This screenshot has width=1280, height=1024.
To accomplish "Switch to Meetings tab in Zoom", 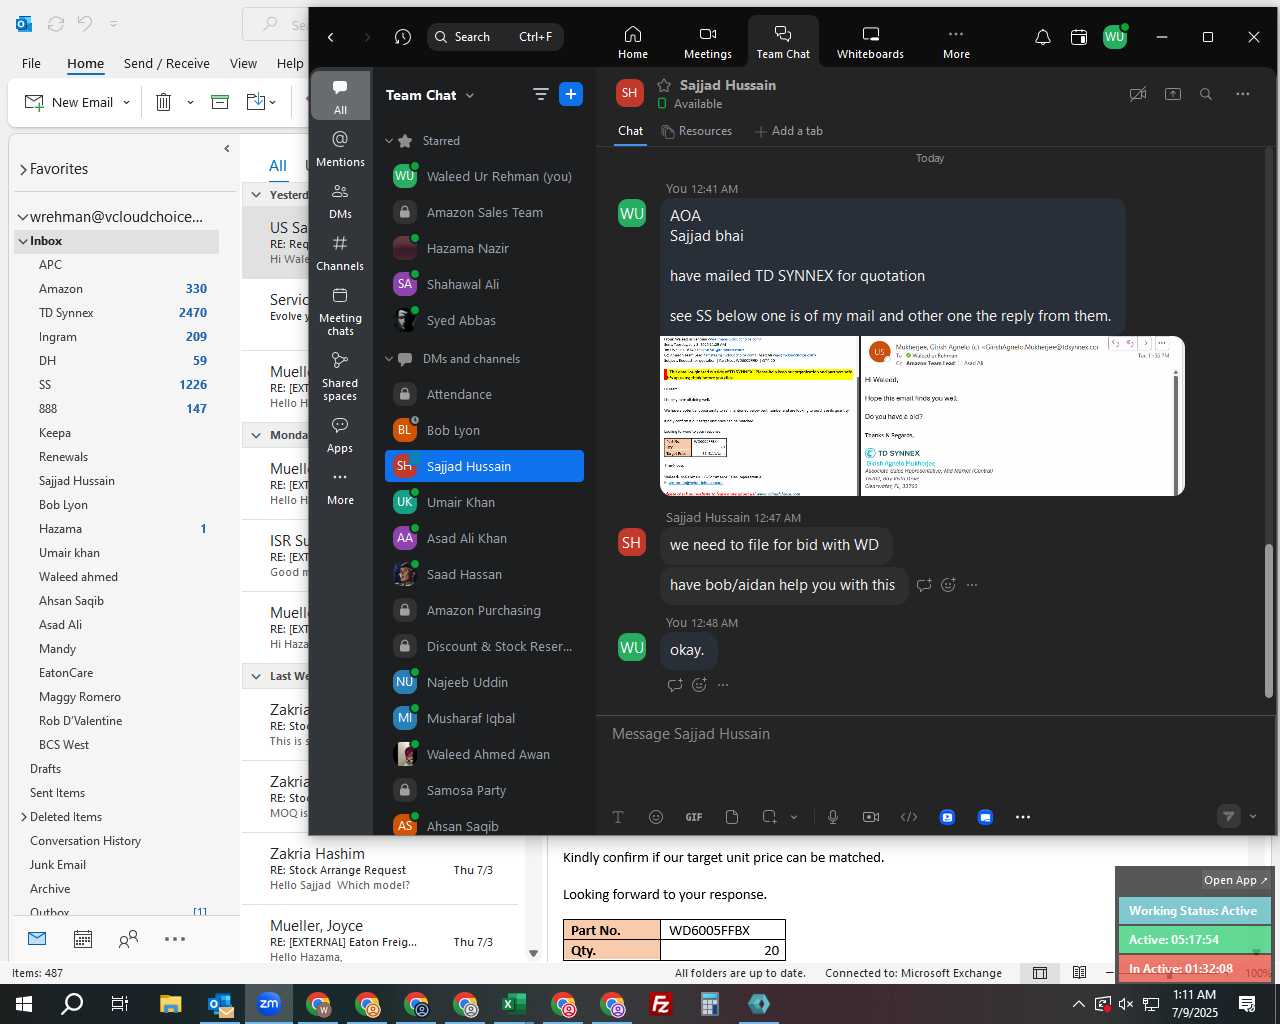I will tap(708, 42).
